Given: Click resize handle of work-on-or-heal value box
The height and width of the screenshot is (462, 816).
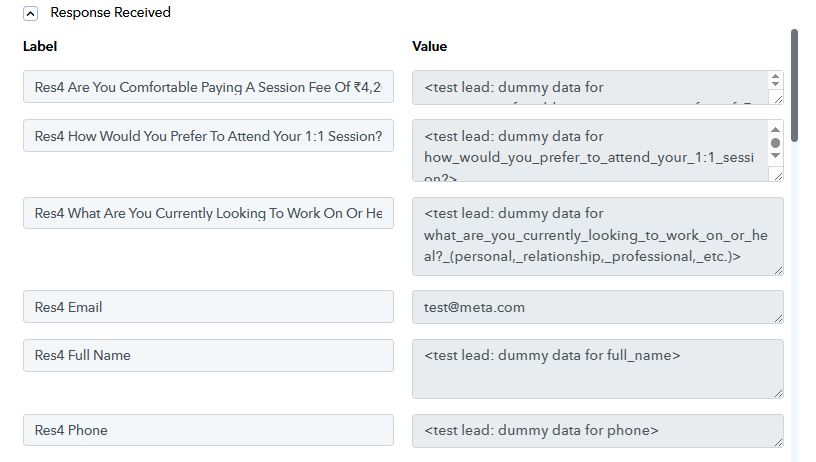Looking at the screenshot, I should [777, 268].
